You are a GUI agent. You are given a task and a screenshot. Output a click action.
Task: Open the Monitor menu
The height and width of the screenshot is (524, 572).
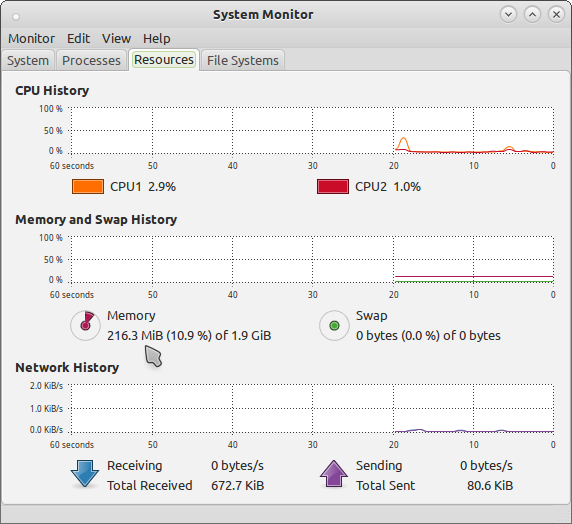pos(31,38)
